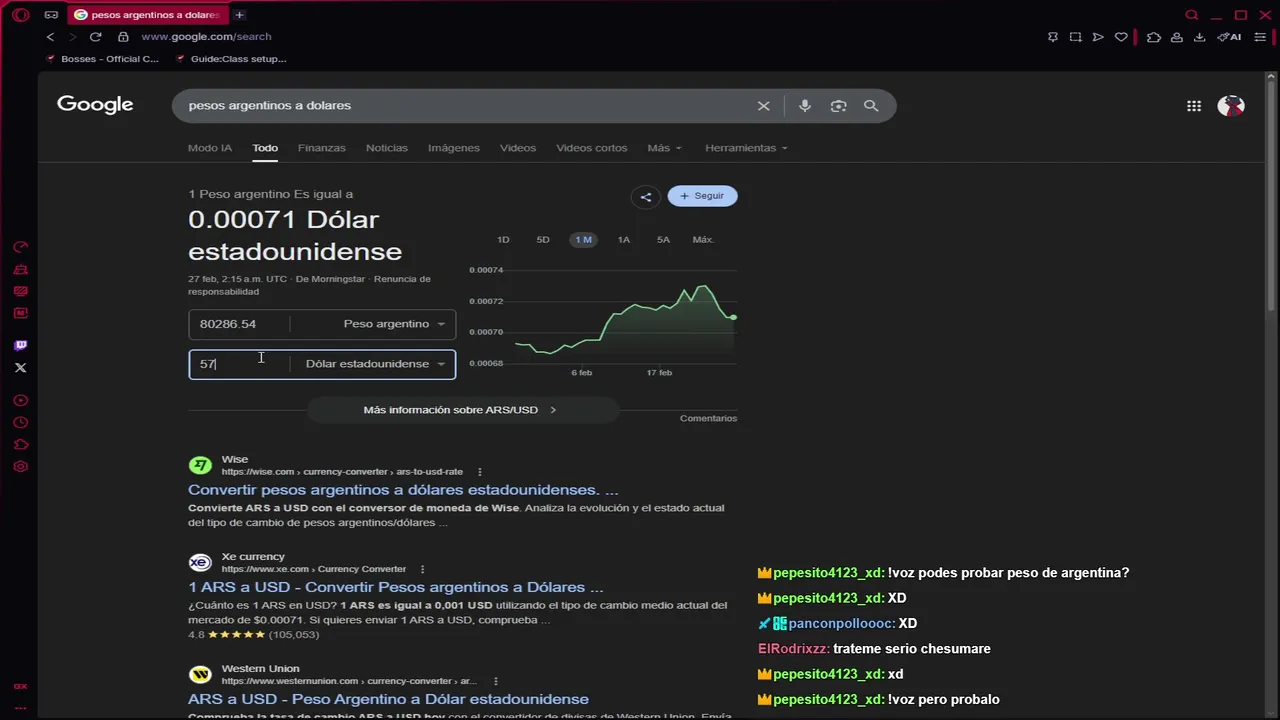View site security lock info

coord(123,37)
